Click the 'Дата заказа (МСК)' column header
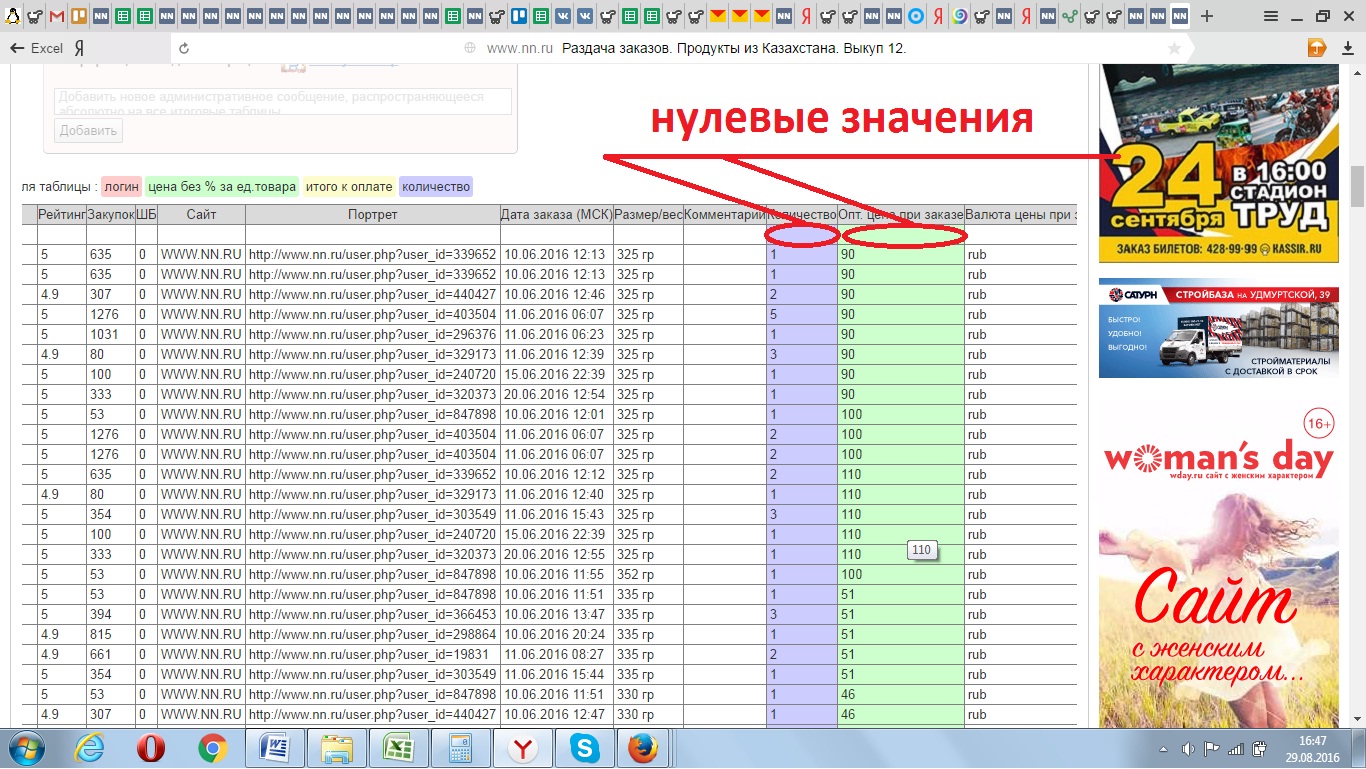This screenshot has width=1366, height=769. pyautogui.click(x=555, y=214)
